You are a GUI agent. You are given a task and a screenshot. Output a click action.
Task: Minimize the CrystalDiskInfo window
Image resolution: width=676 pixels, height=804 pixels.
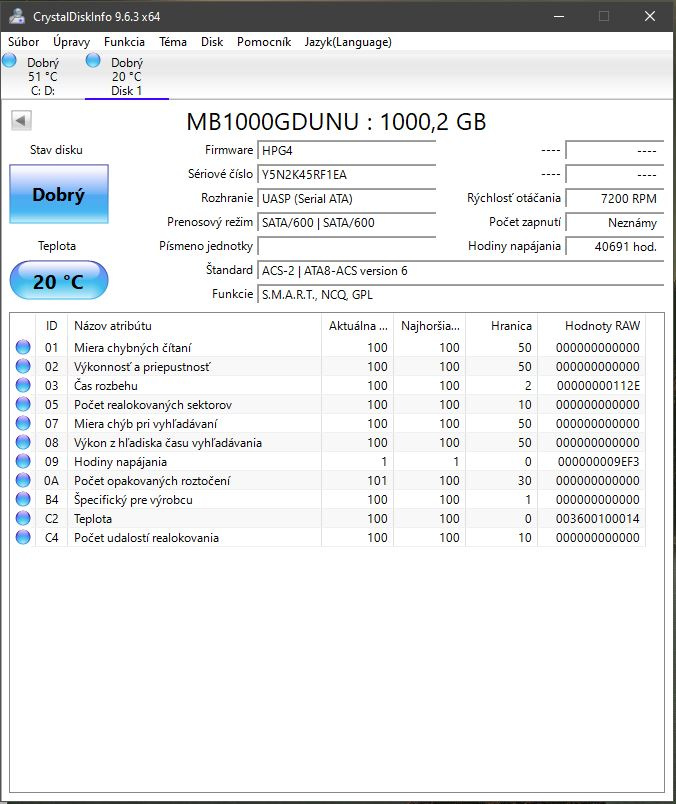pos(559,16)
